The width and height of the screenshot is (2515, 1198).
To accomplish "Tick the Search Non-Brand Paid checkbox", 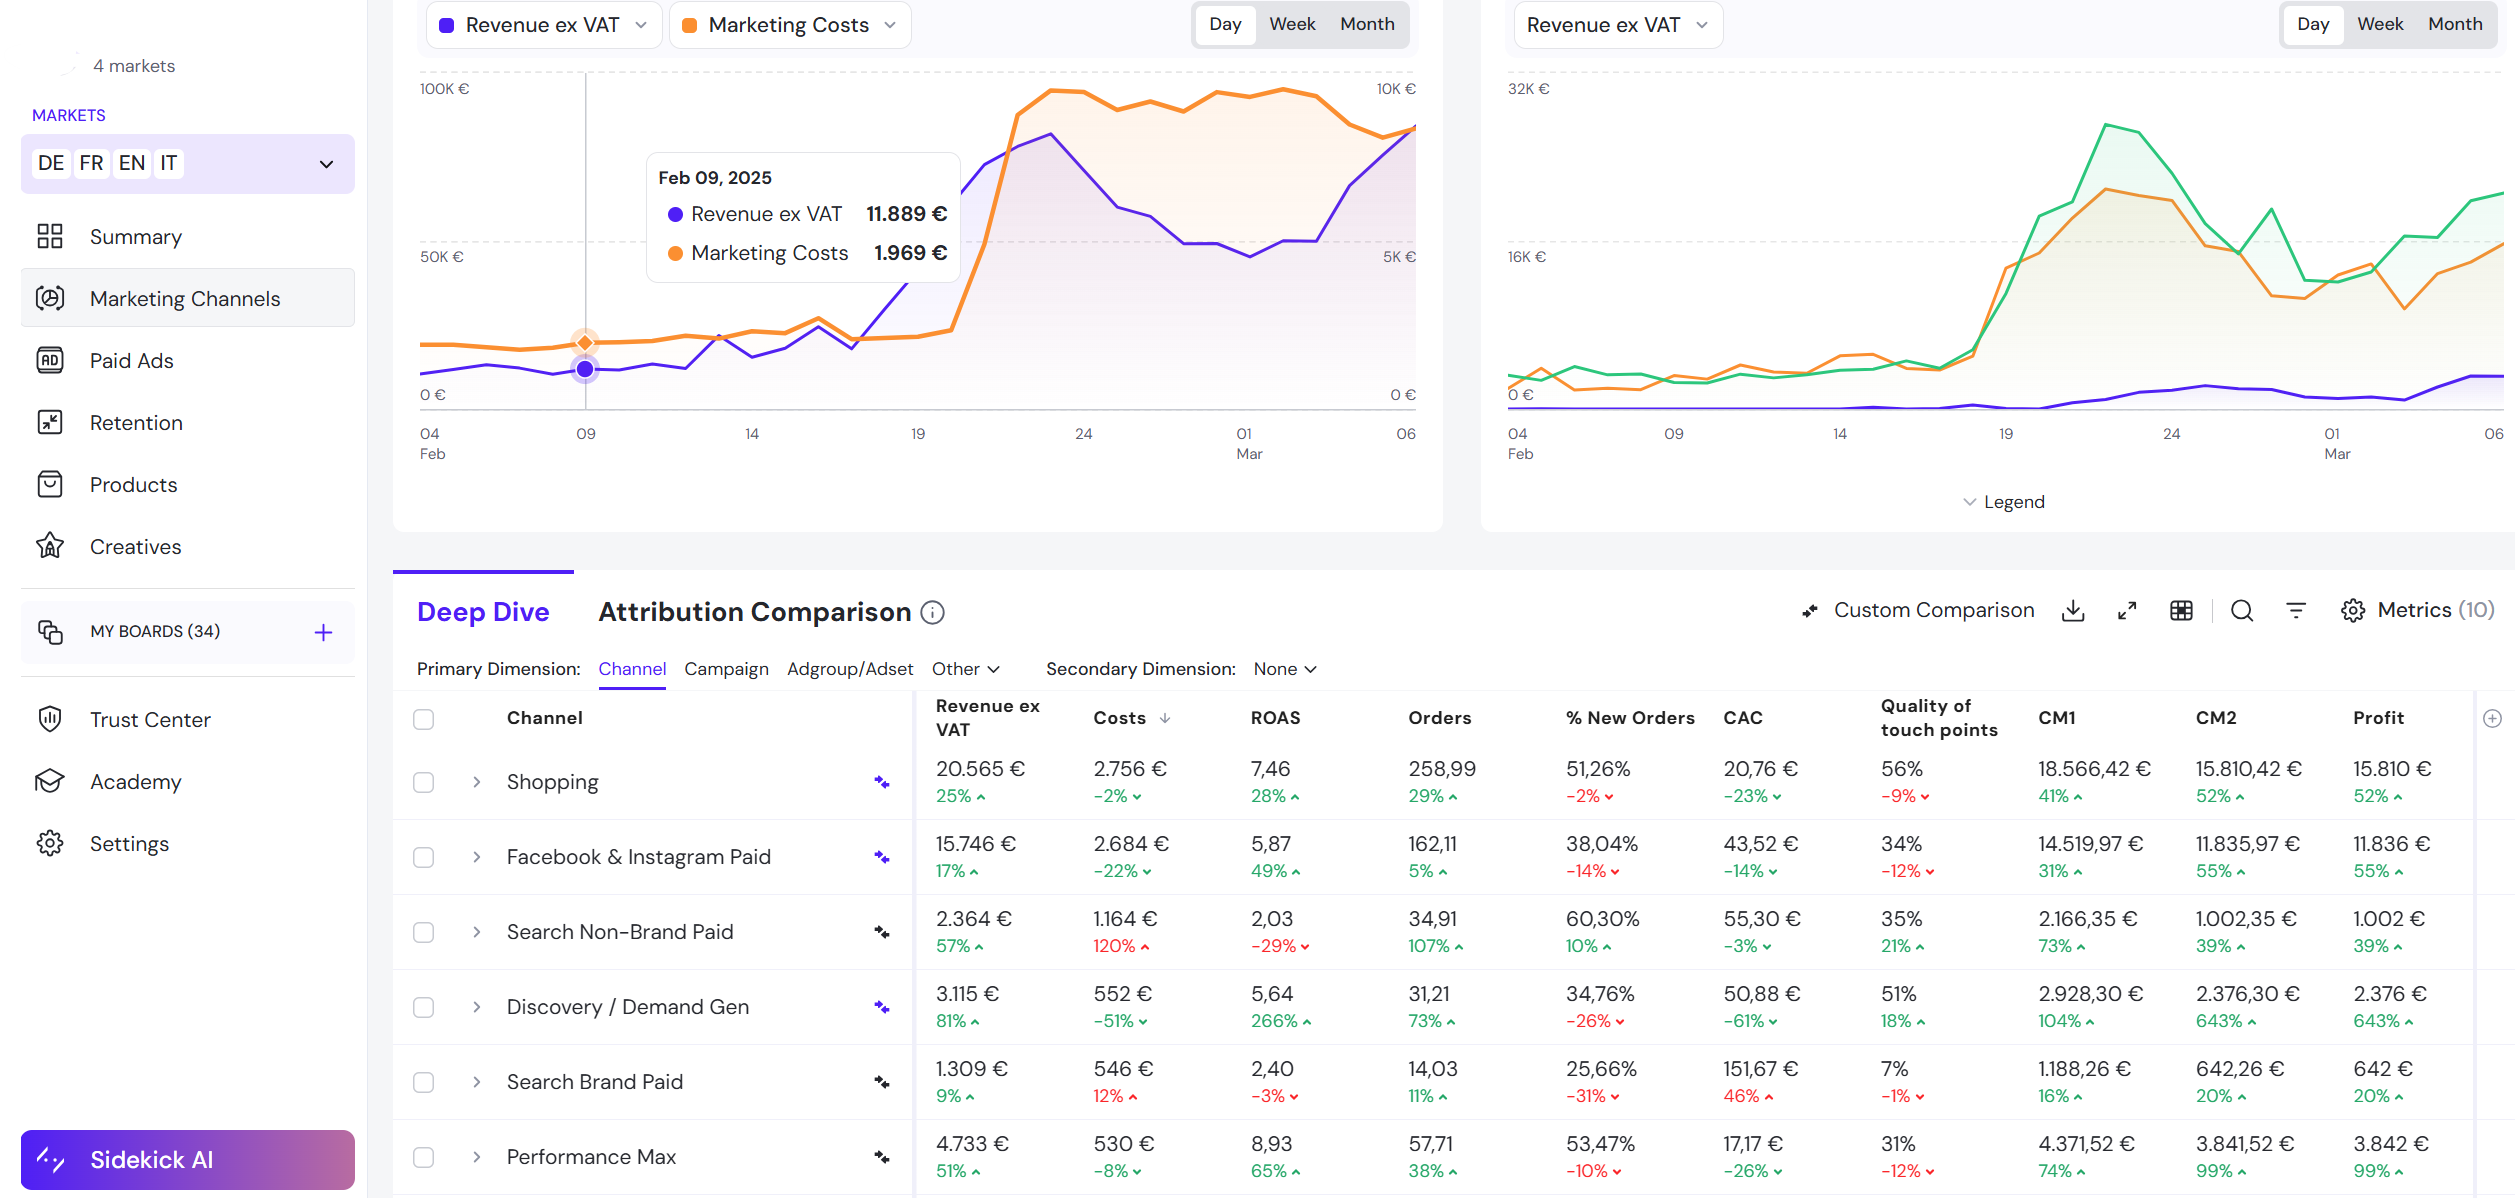I will coord(424,932).
